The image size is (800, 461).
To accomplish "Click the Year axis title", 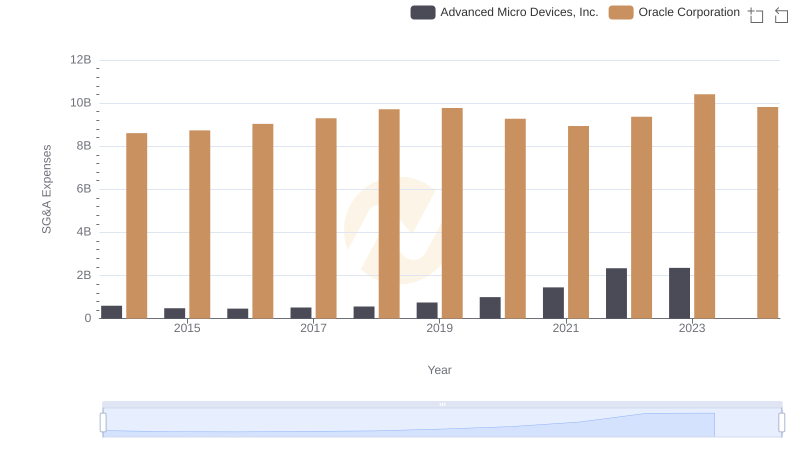I will (x=439, y=370).
